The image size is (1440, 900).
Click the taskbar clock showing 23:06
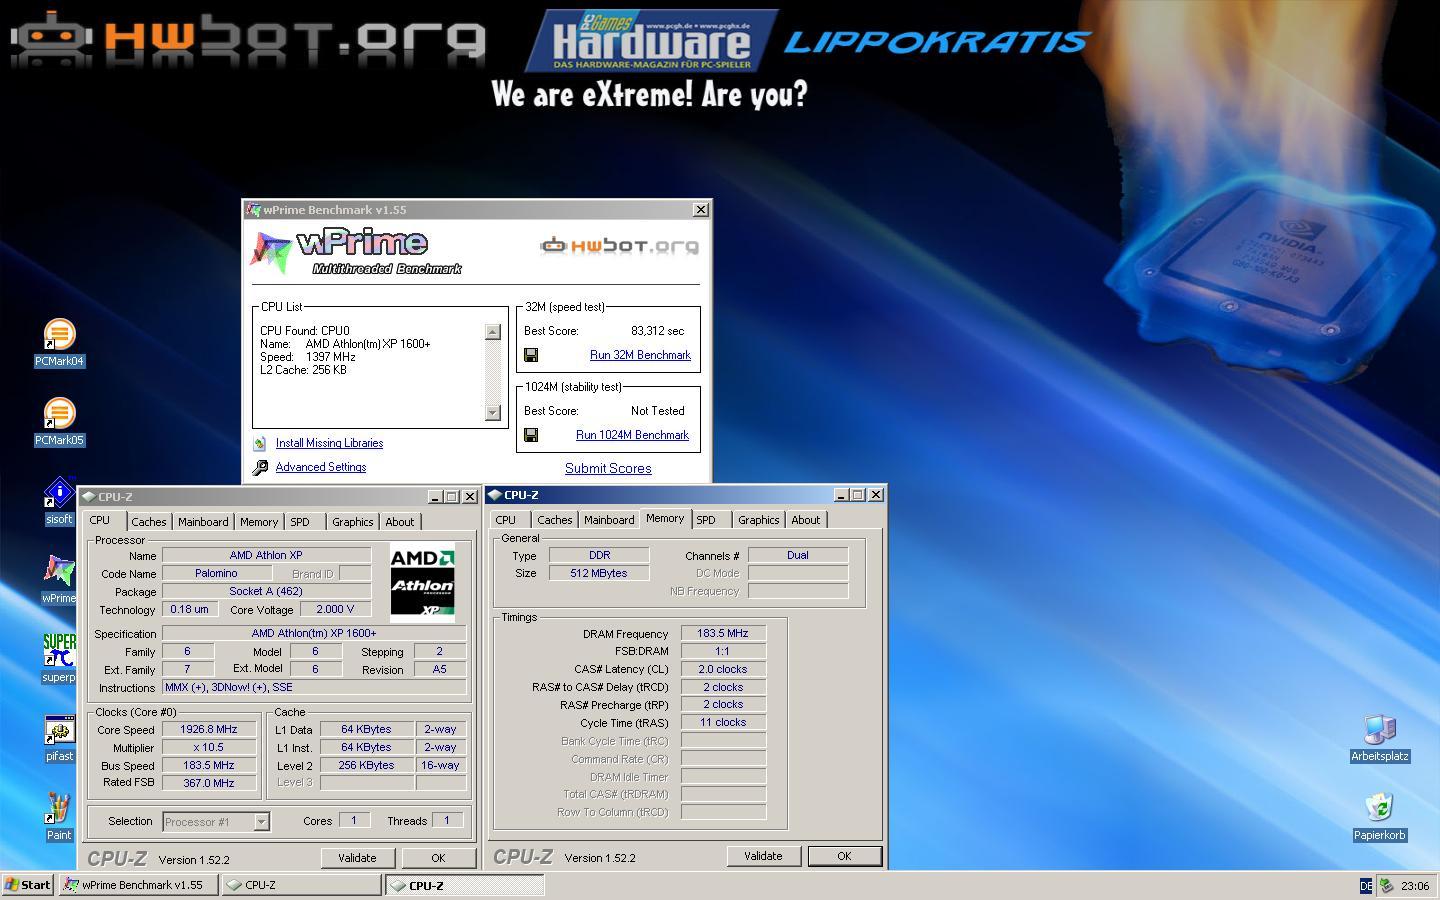[1415, 886]
